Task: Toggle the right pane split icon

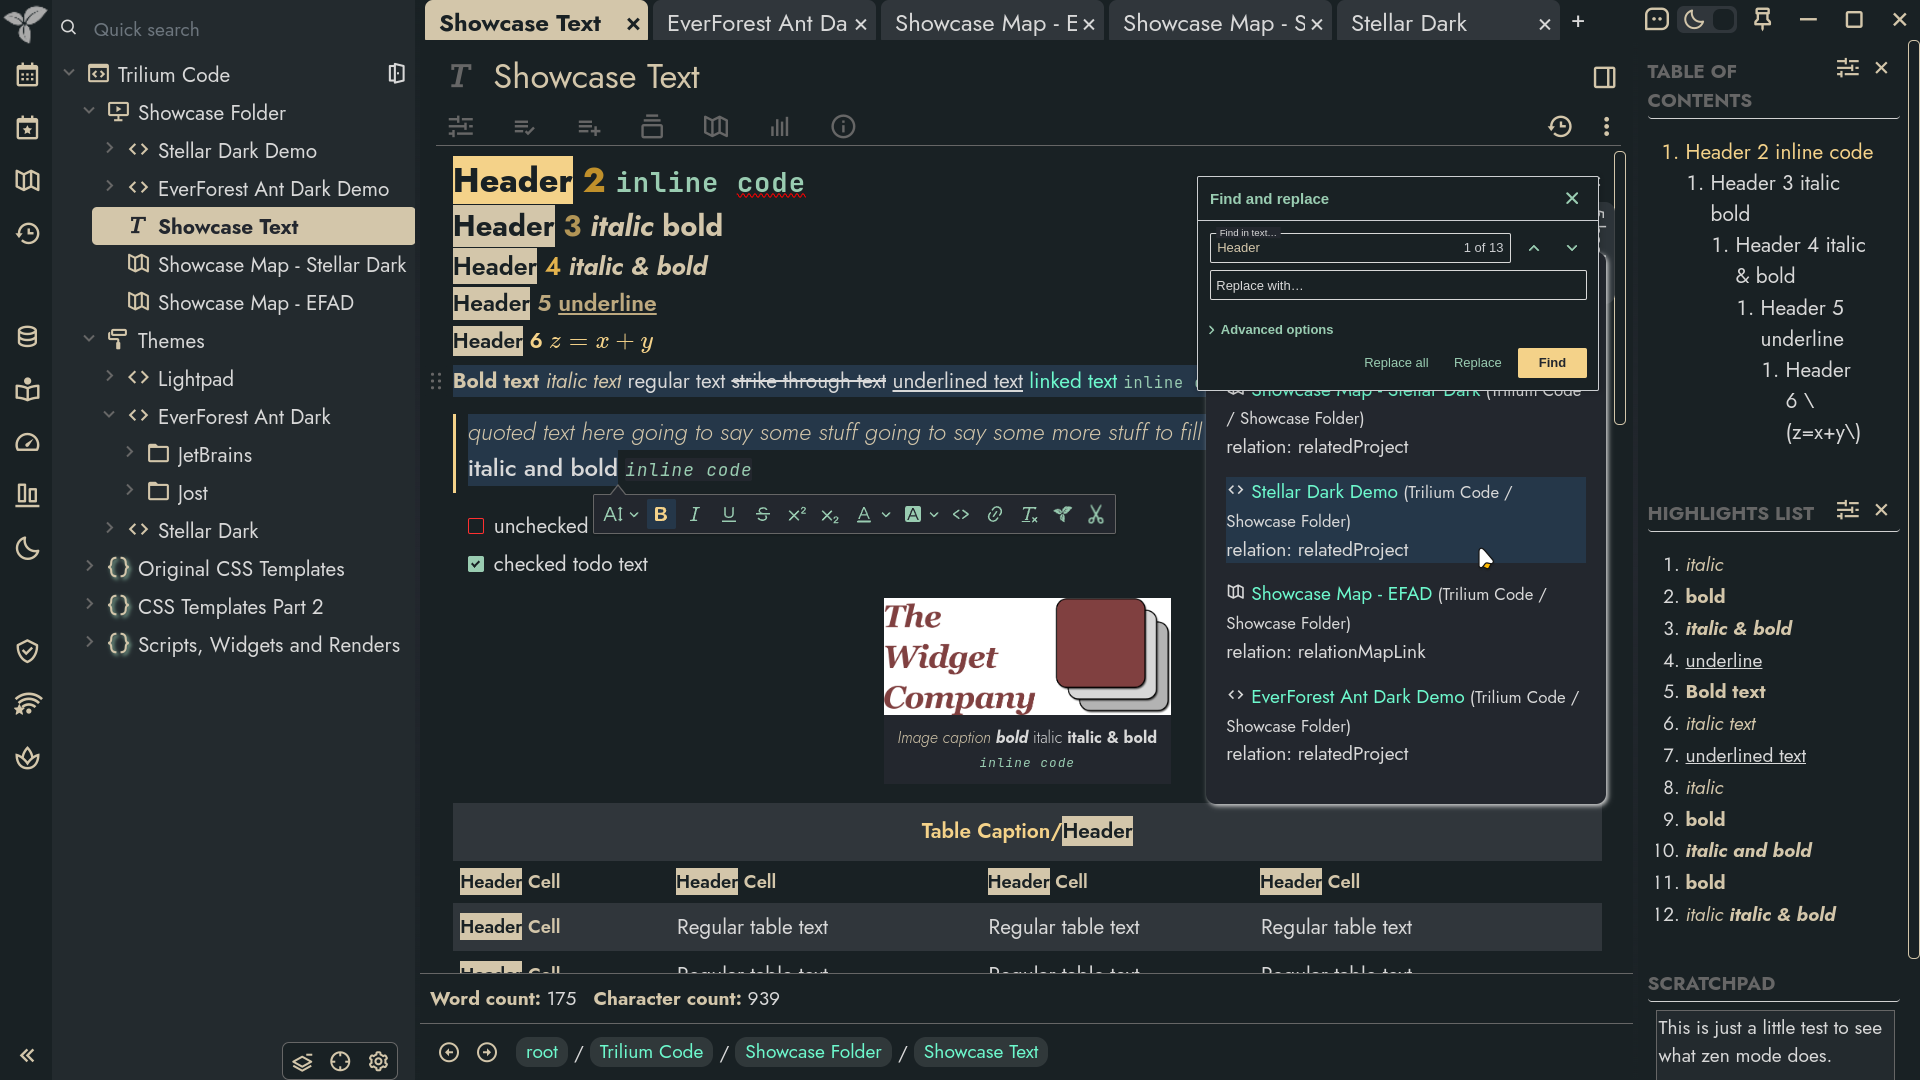Action: point(1604,77)
